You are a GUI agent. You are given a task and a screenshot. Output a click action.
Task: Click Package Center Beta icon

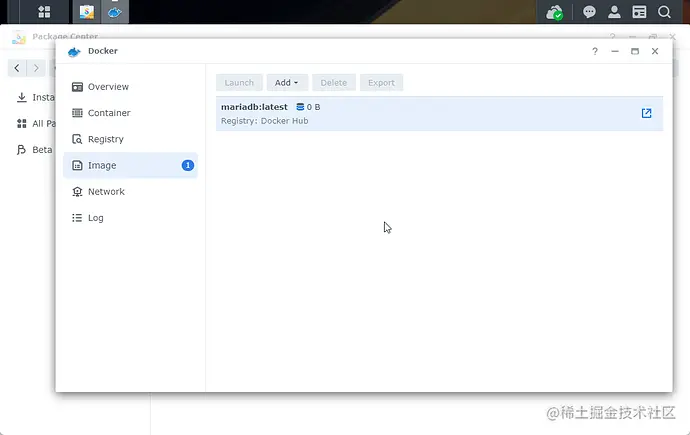pyautogui.click(x=21, y=150)
